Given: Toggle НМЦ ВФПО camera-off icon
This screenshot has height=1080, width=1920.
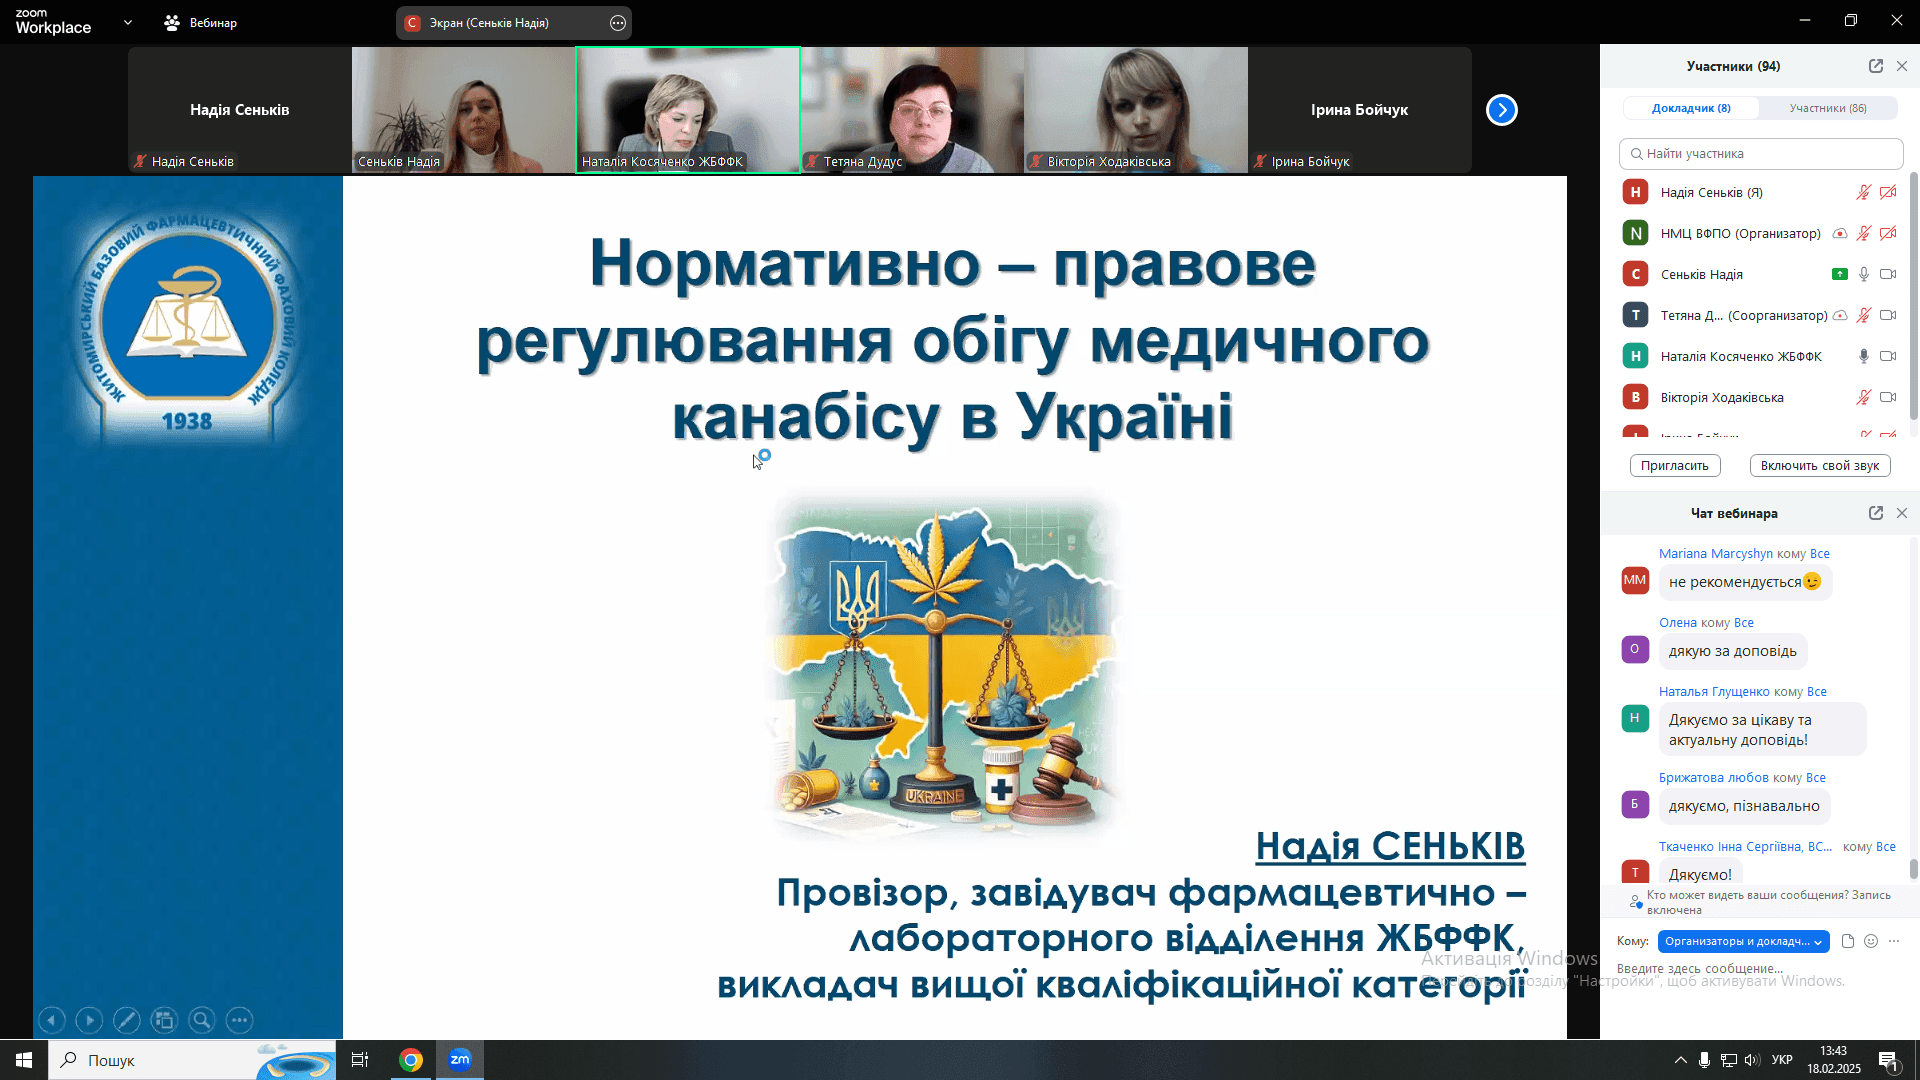Looking at the screenshot, I should pos(1888,233).
